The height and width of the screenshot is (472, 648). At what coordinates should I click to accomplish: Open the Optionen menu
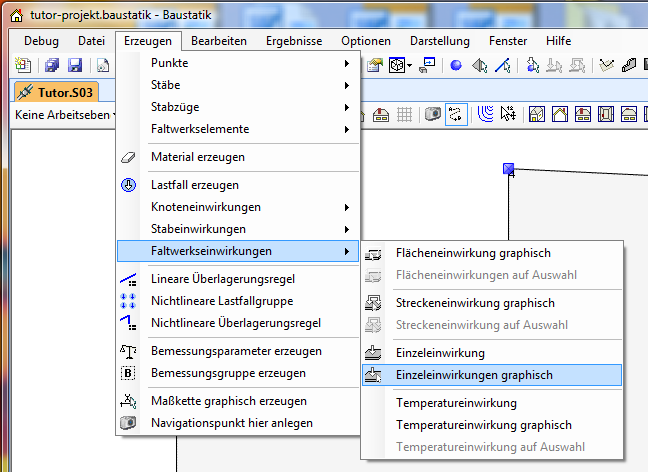(366, 41)
